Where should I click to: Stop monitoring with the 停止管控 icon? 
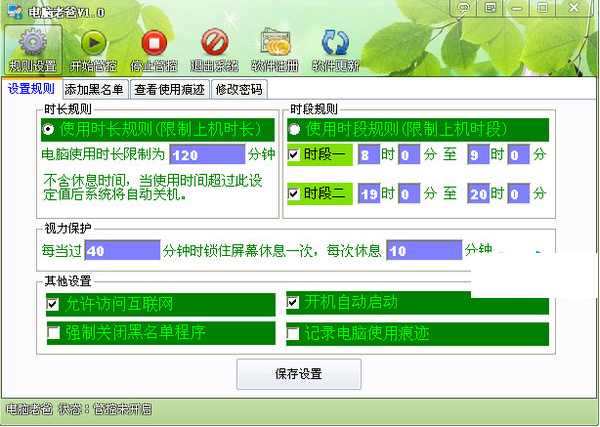click(x=154, y=43)
